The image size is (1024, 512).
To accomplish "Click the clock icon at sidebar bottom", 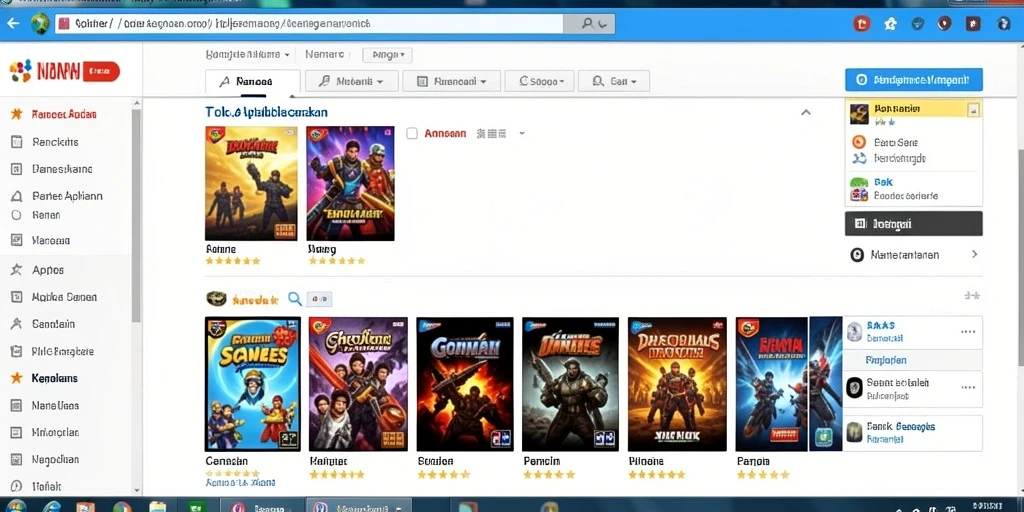I will [x=17, y=487].
